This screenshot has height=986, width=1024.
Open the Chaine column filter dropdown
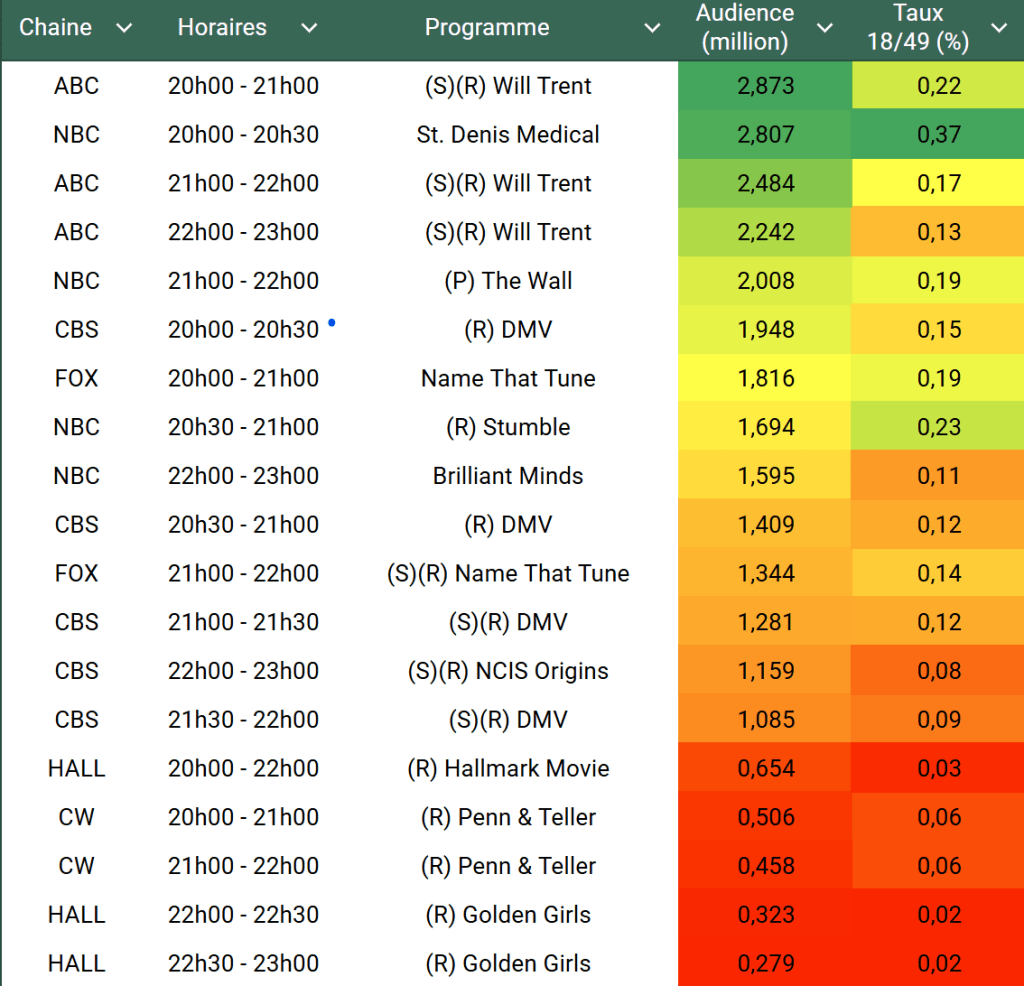(x=124, y=28)
